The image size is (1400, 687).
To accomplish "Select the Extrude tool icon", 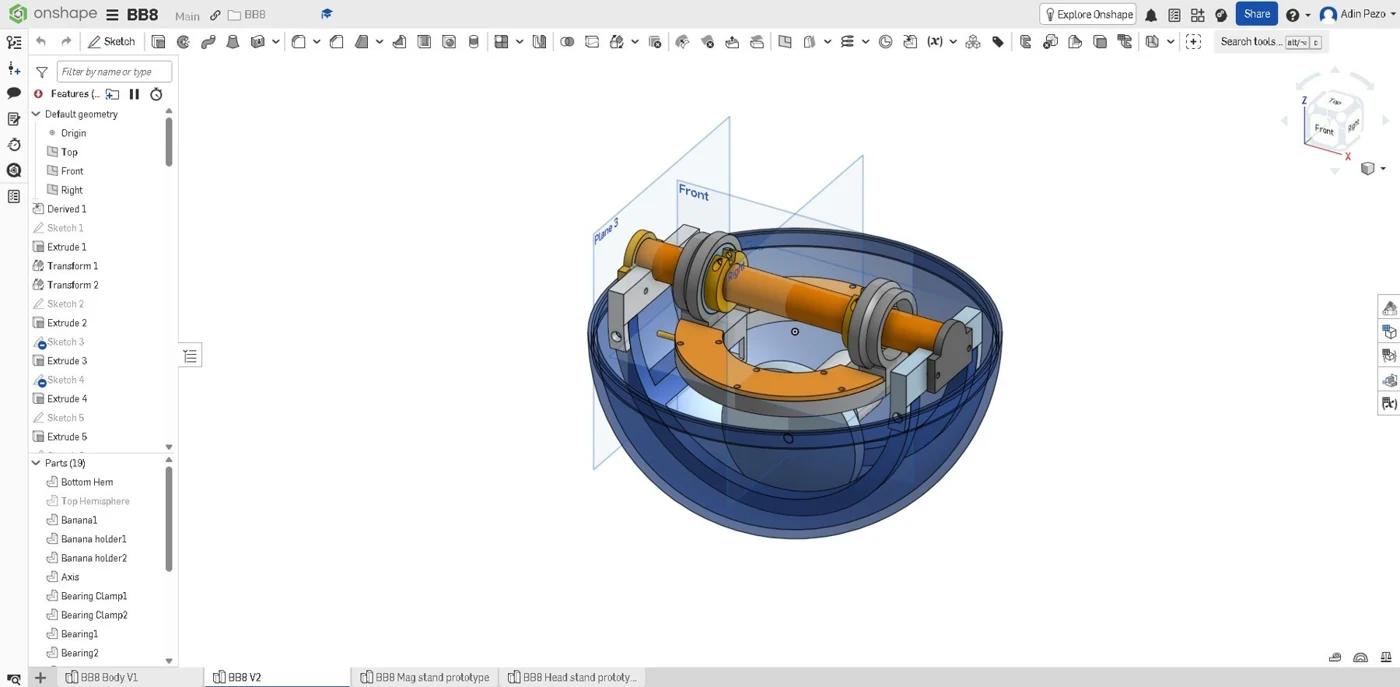I will (x=158, y=42).
